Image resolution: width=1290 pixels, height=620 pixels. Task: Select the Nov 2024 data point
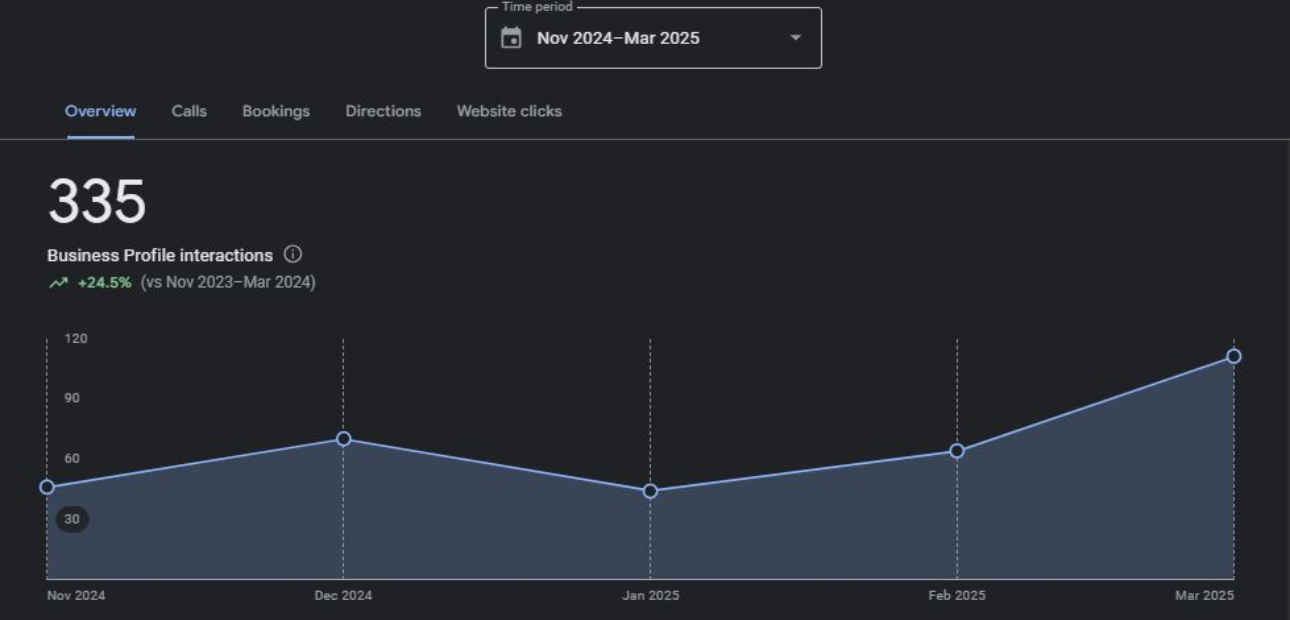point(47,487)
